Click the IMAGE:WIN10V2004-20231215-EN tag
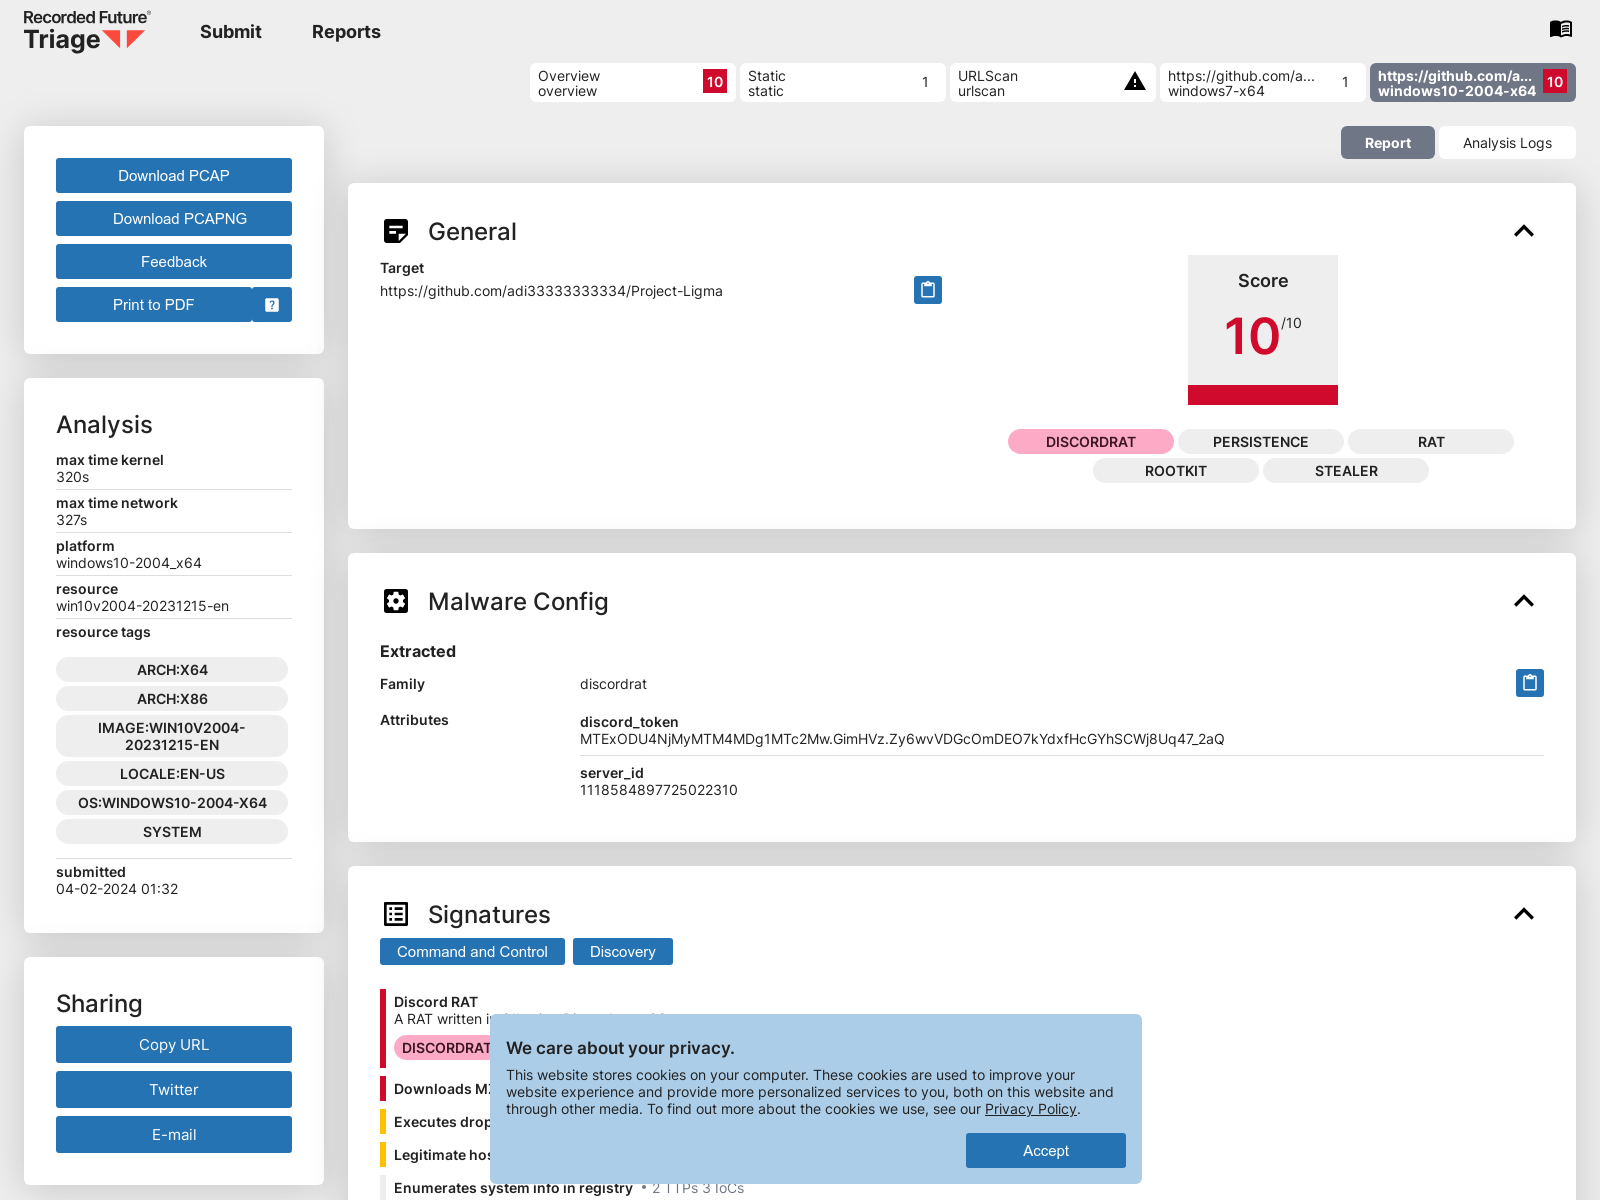 (x=172, y=737)
